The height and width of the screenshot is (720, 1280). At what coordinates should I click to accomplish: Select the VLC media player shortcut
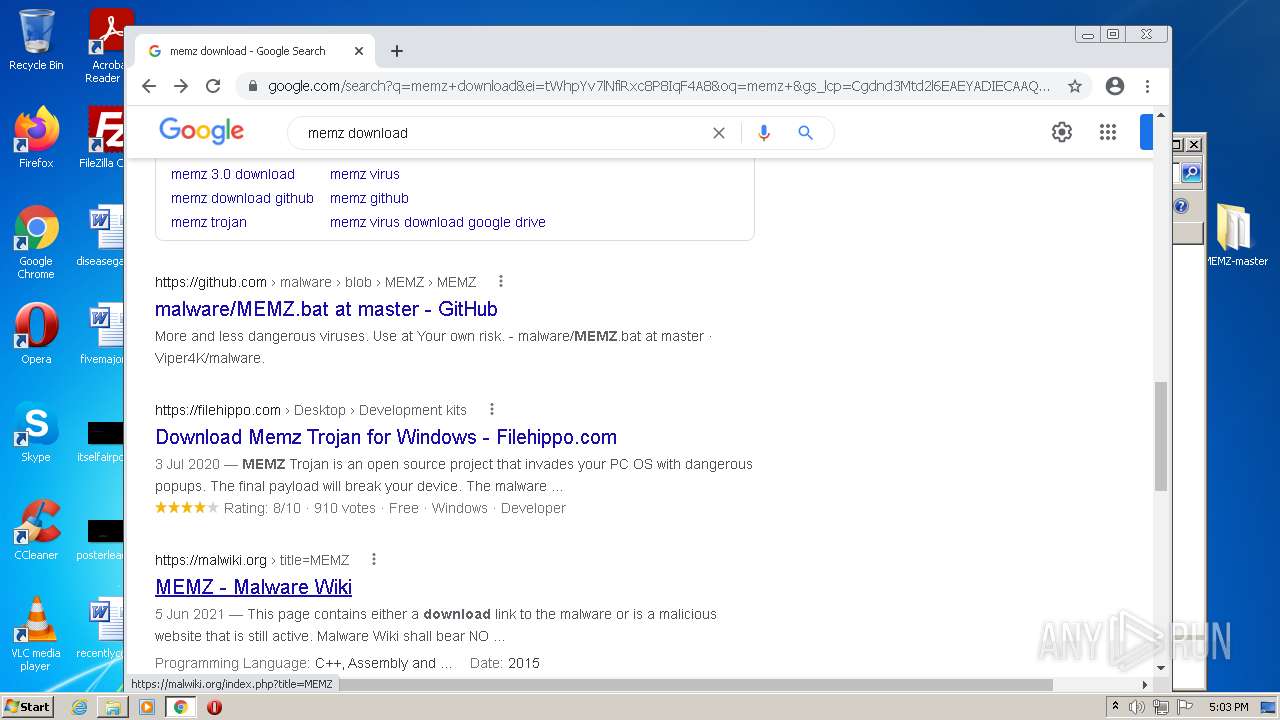point(36,634)
